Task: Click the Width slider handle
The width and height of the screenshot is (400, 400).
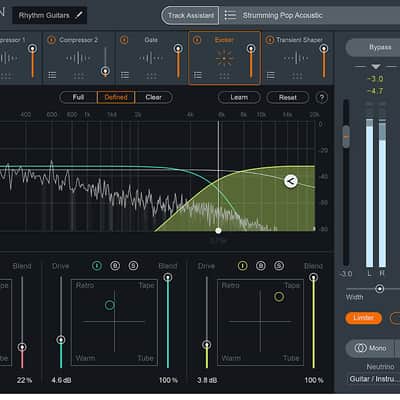Action: (379, 289)
